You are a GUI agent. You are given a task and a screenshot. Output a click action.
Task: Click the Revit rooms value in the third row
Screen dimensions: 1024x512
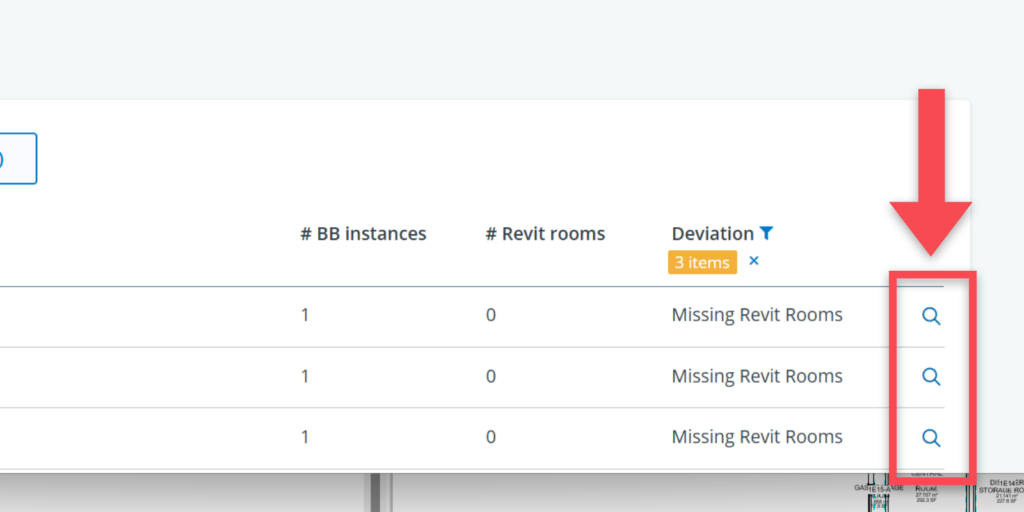pyautogui.click(x=490, y=437)
